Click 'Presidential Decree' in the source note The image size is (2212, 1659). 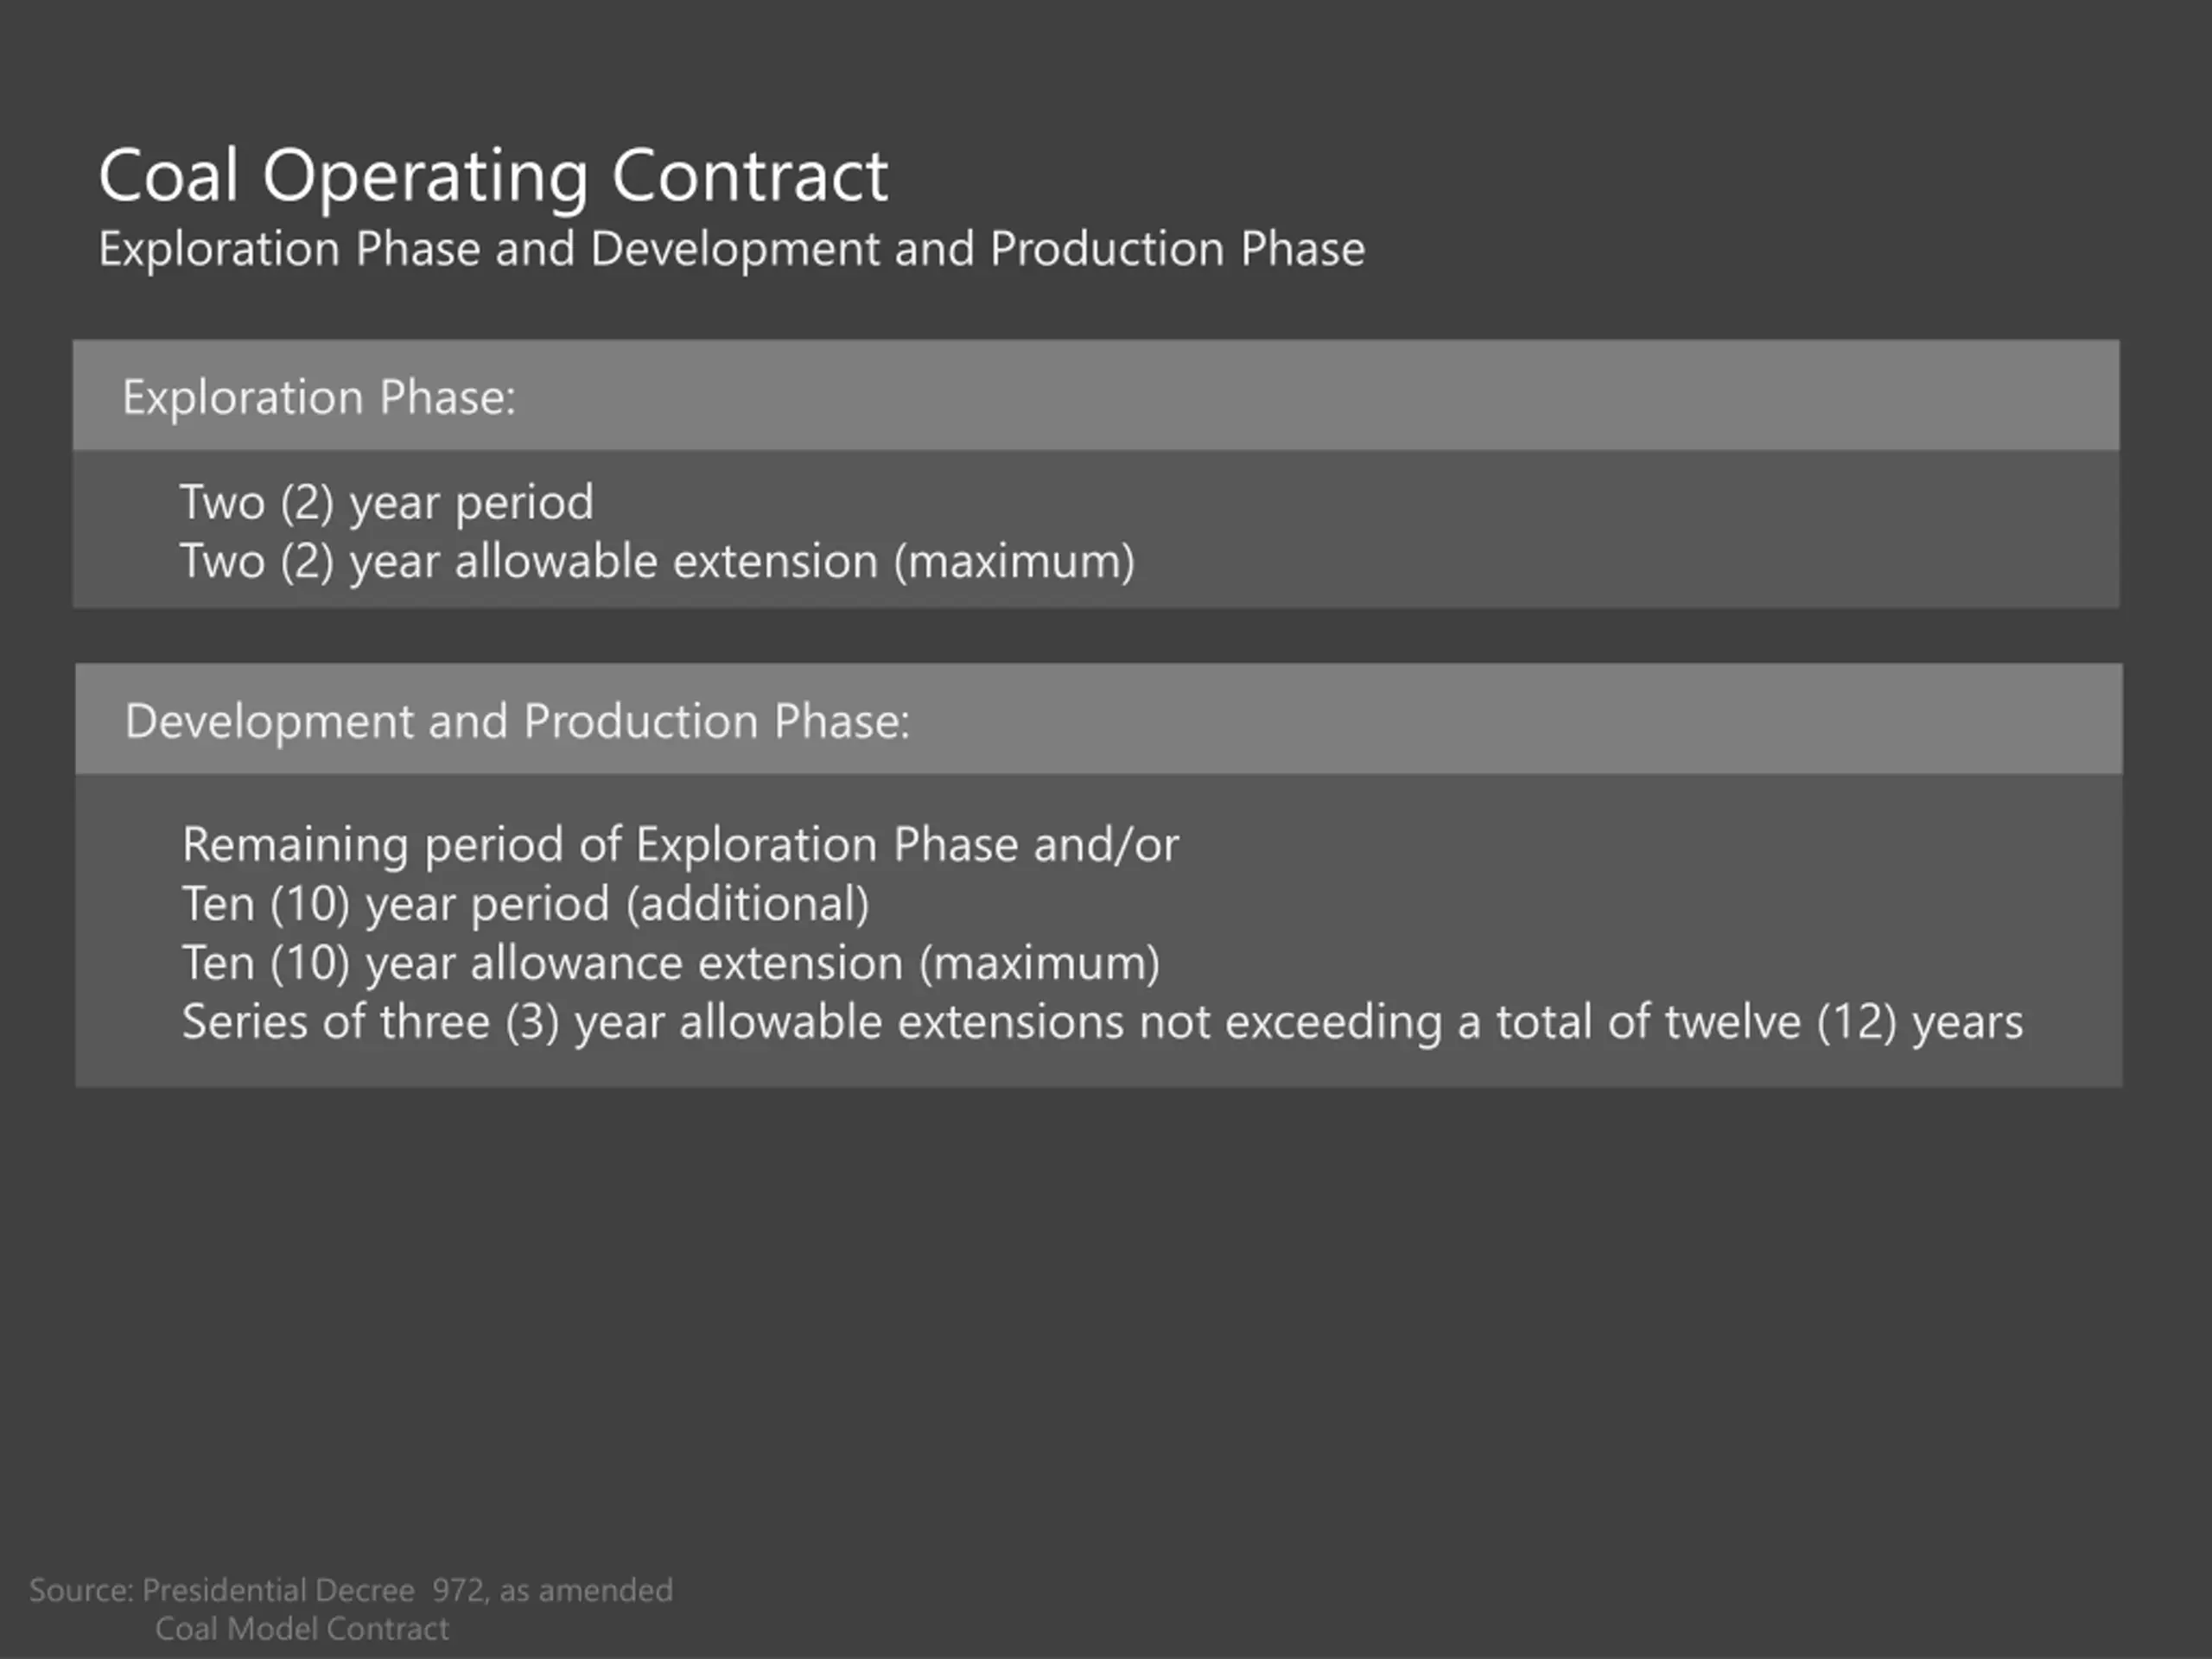coord(278,1590)
